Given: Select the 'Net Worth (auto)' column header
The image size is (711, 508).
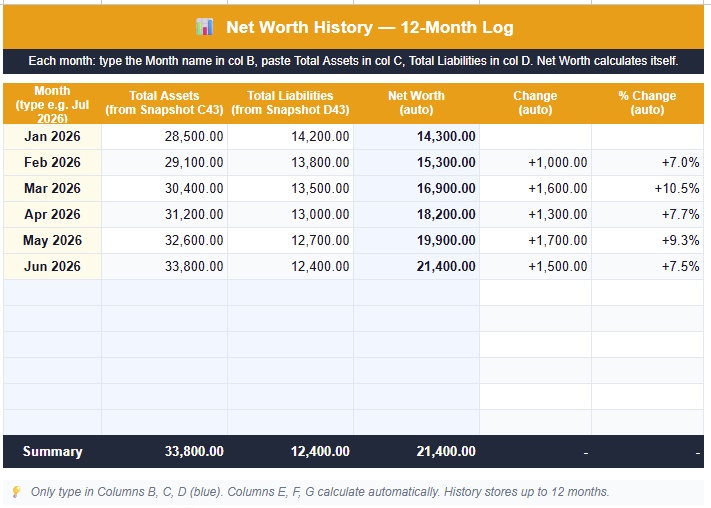Looking at the screenshot, I should coord(416,104).
